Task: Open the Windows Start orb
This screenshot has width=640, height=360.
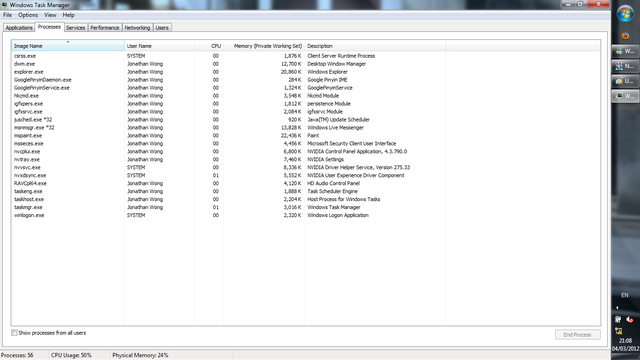Action: pos(625,13)
